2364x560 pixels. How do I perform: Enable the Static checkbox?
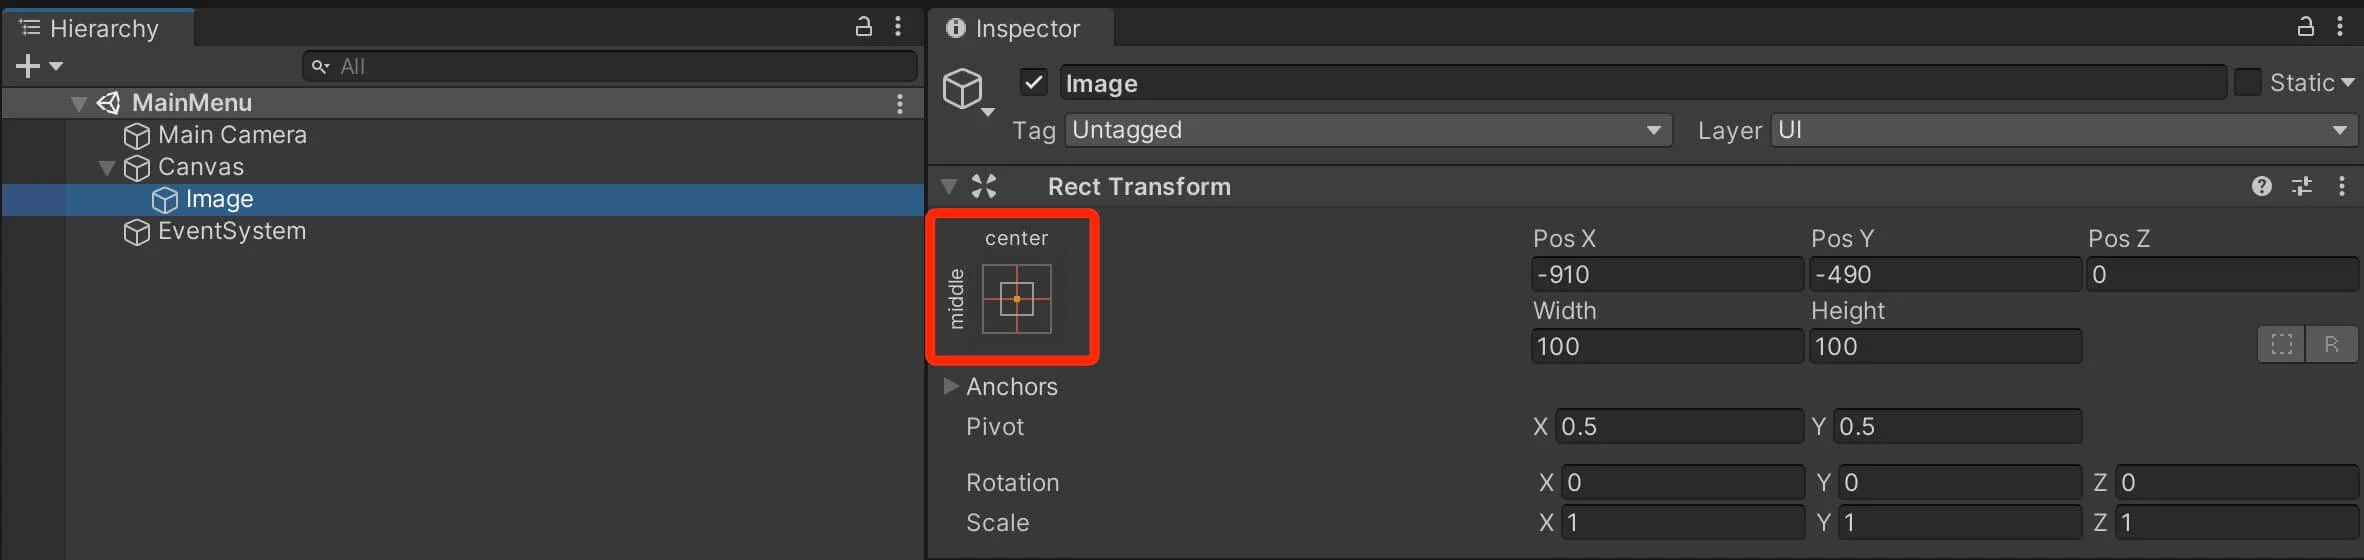(x=2247, y=82)
